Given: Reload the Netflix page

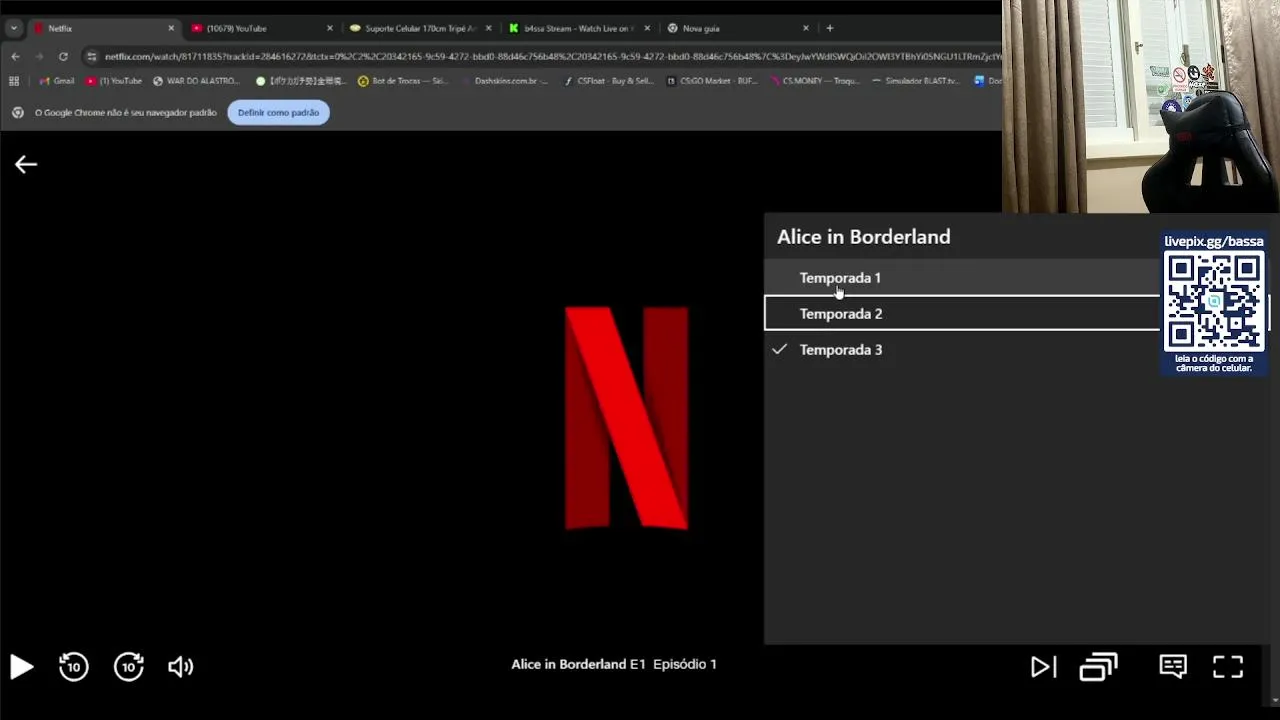Looking at the screenshot, I should click(63, 56).
